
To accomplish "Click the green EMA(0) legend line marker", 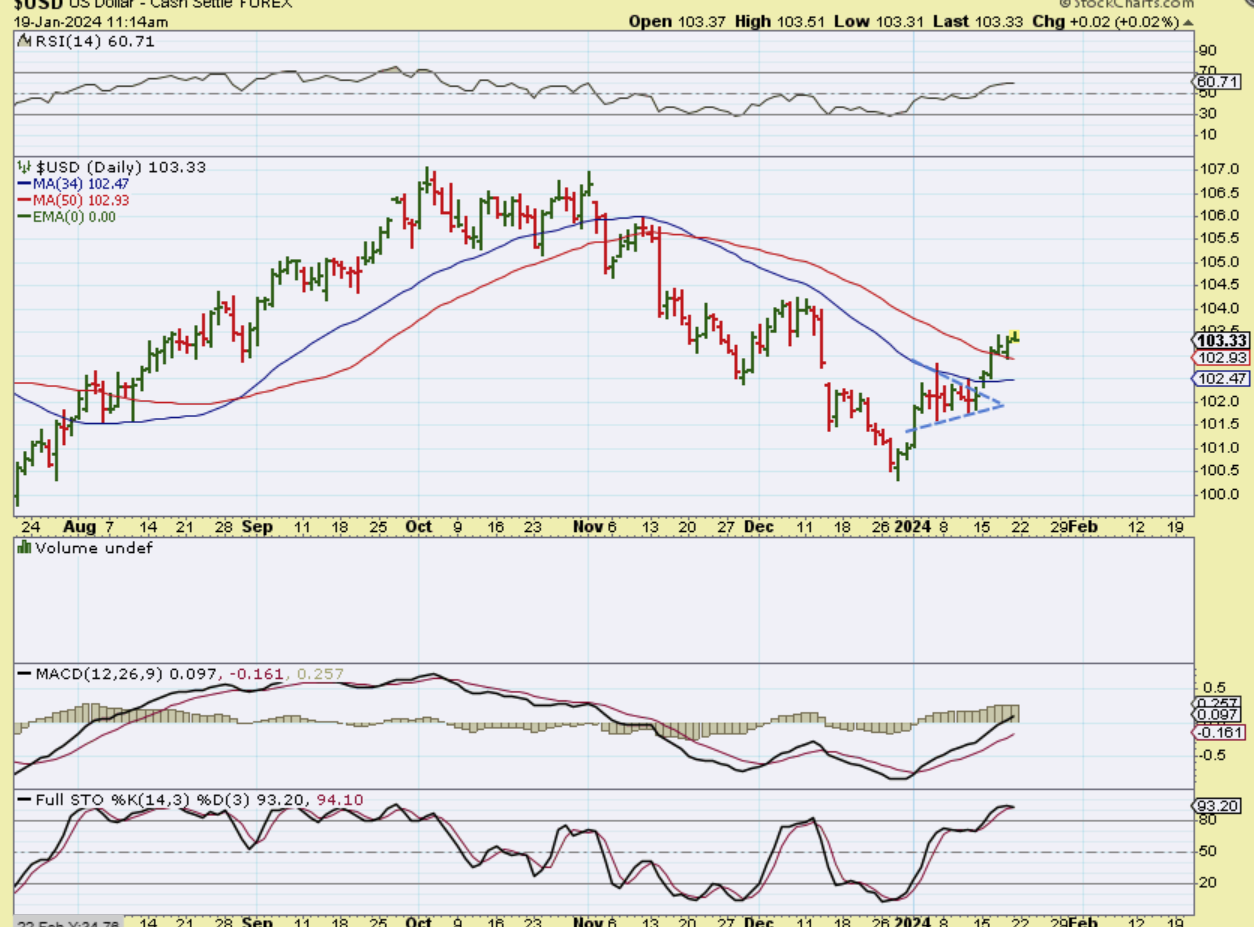I will 24,216.
